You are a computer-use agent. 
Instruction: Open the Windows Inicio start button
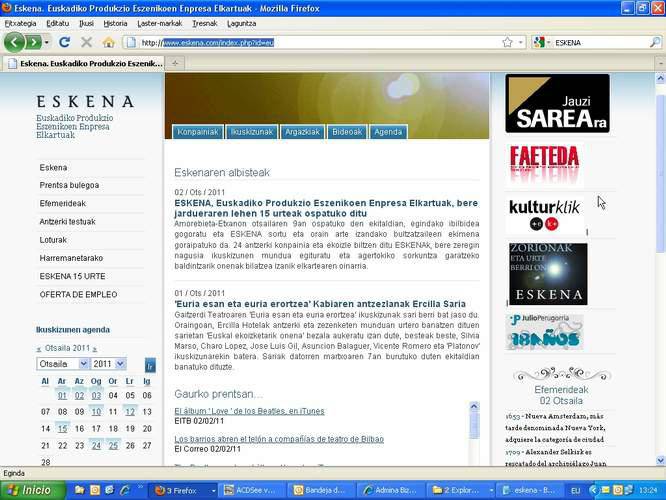(x=33, y=490)
